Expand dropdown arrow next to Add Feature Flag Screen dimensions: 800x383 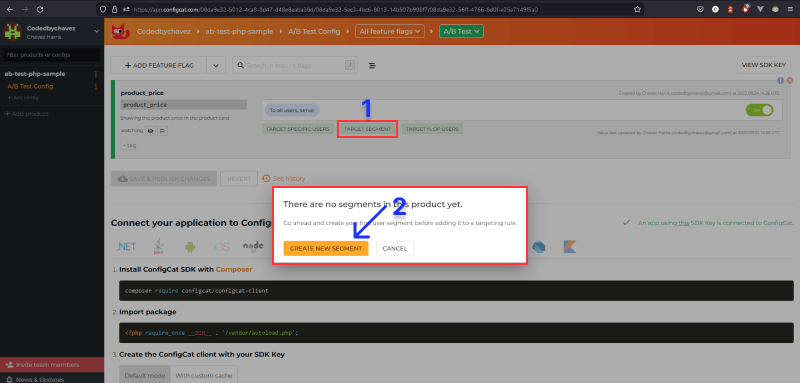point(216,65)
